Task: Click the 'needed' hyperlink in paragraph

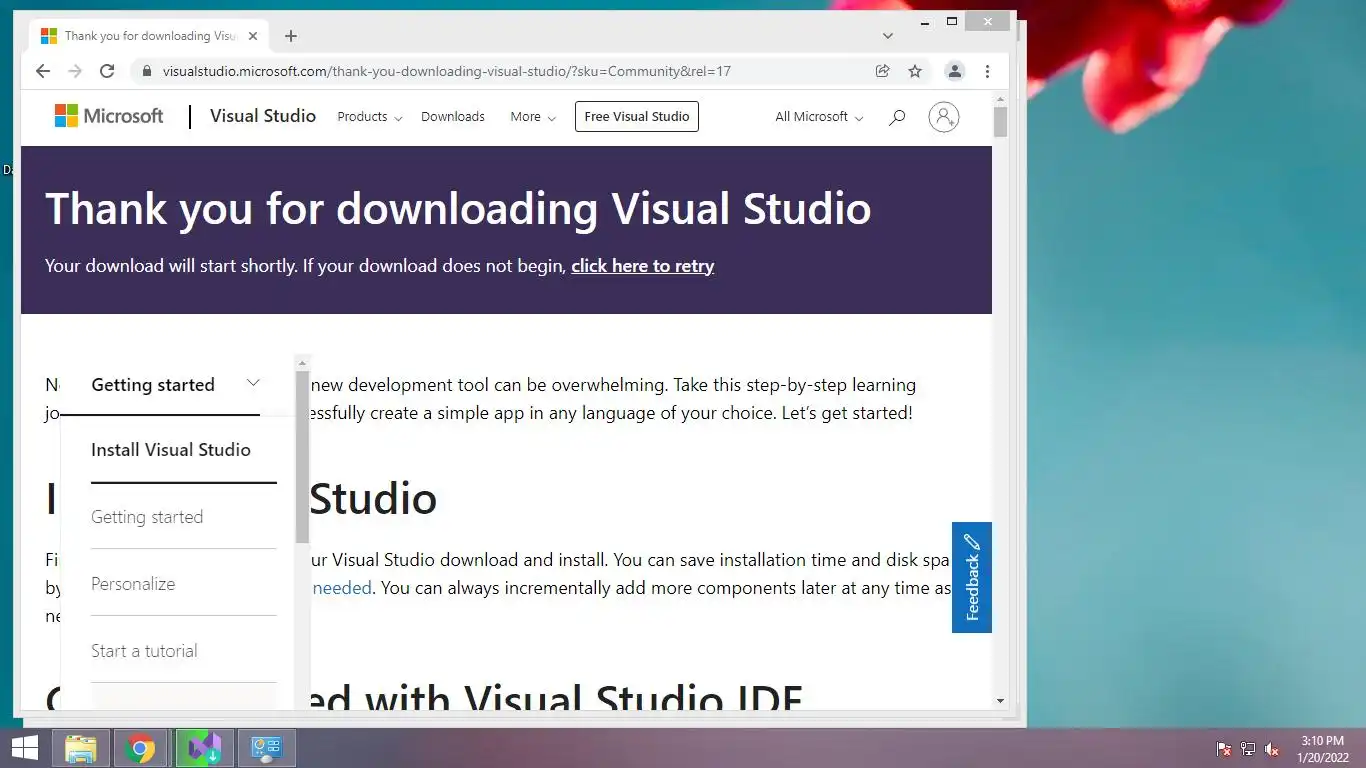Action: point(342,588)
